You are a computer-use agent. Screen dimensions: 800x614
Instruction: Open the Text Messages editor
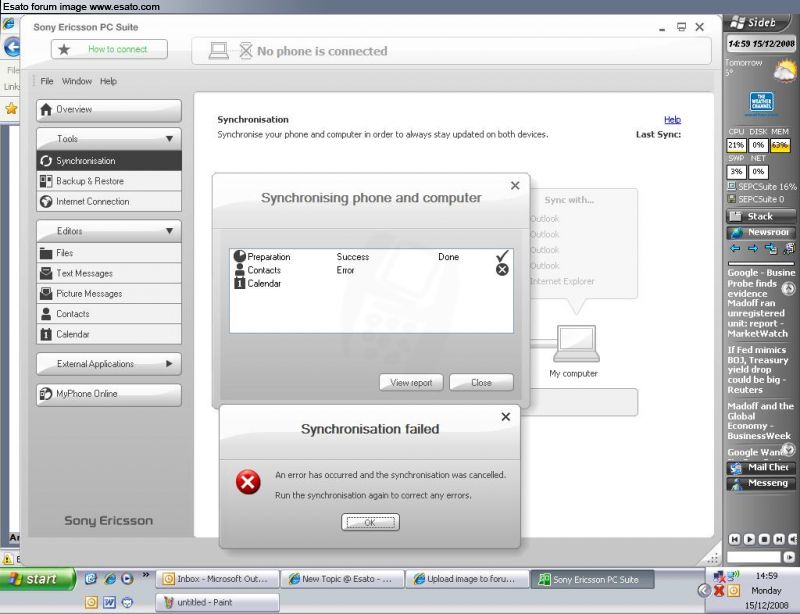tap(109, 273)
